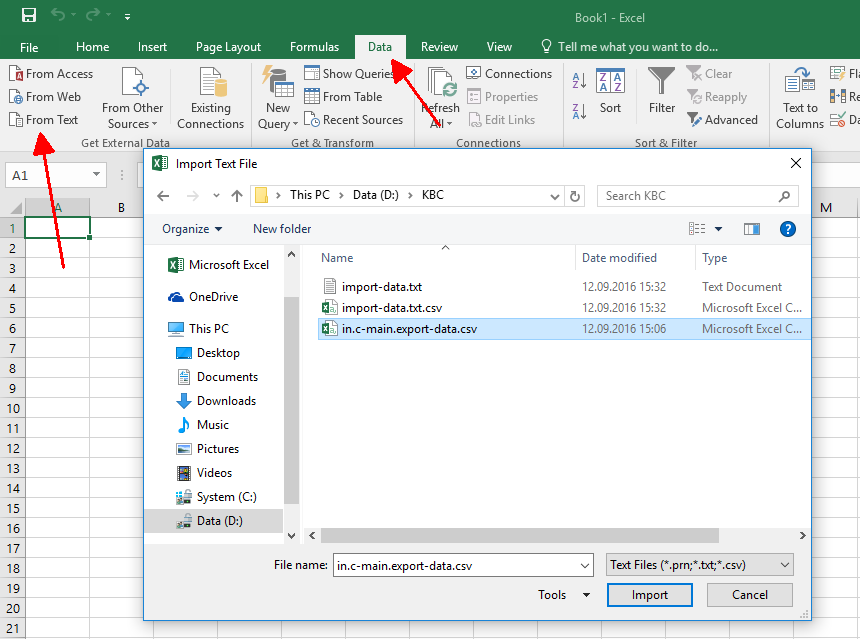Click the File name combo box
The width and height of the screenshot is (860, 639).
(x=462, y=566)
